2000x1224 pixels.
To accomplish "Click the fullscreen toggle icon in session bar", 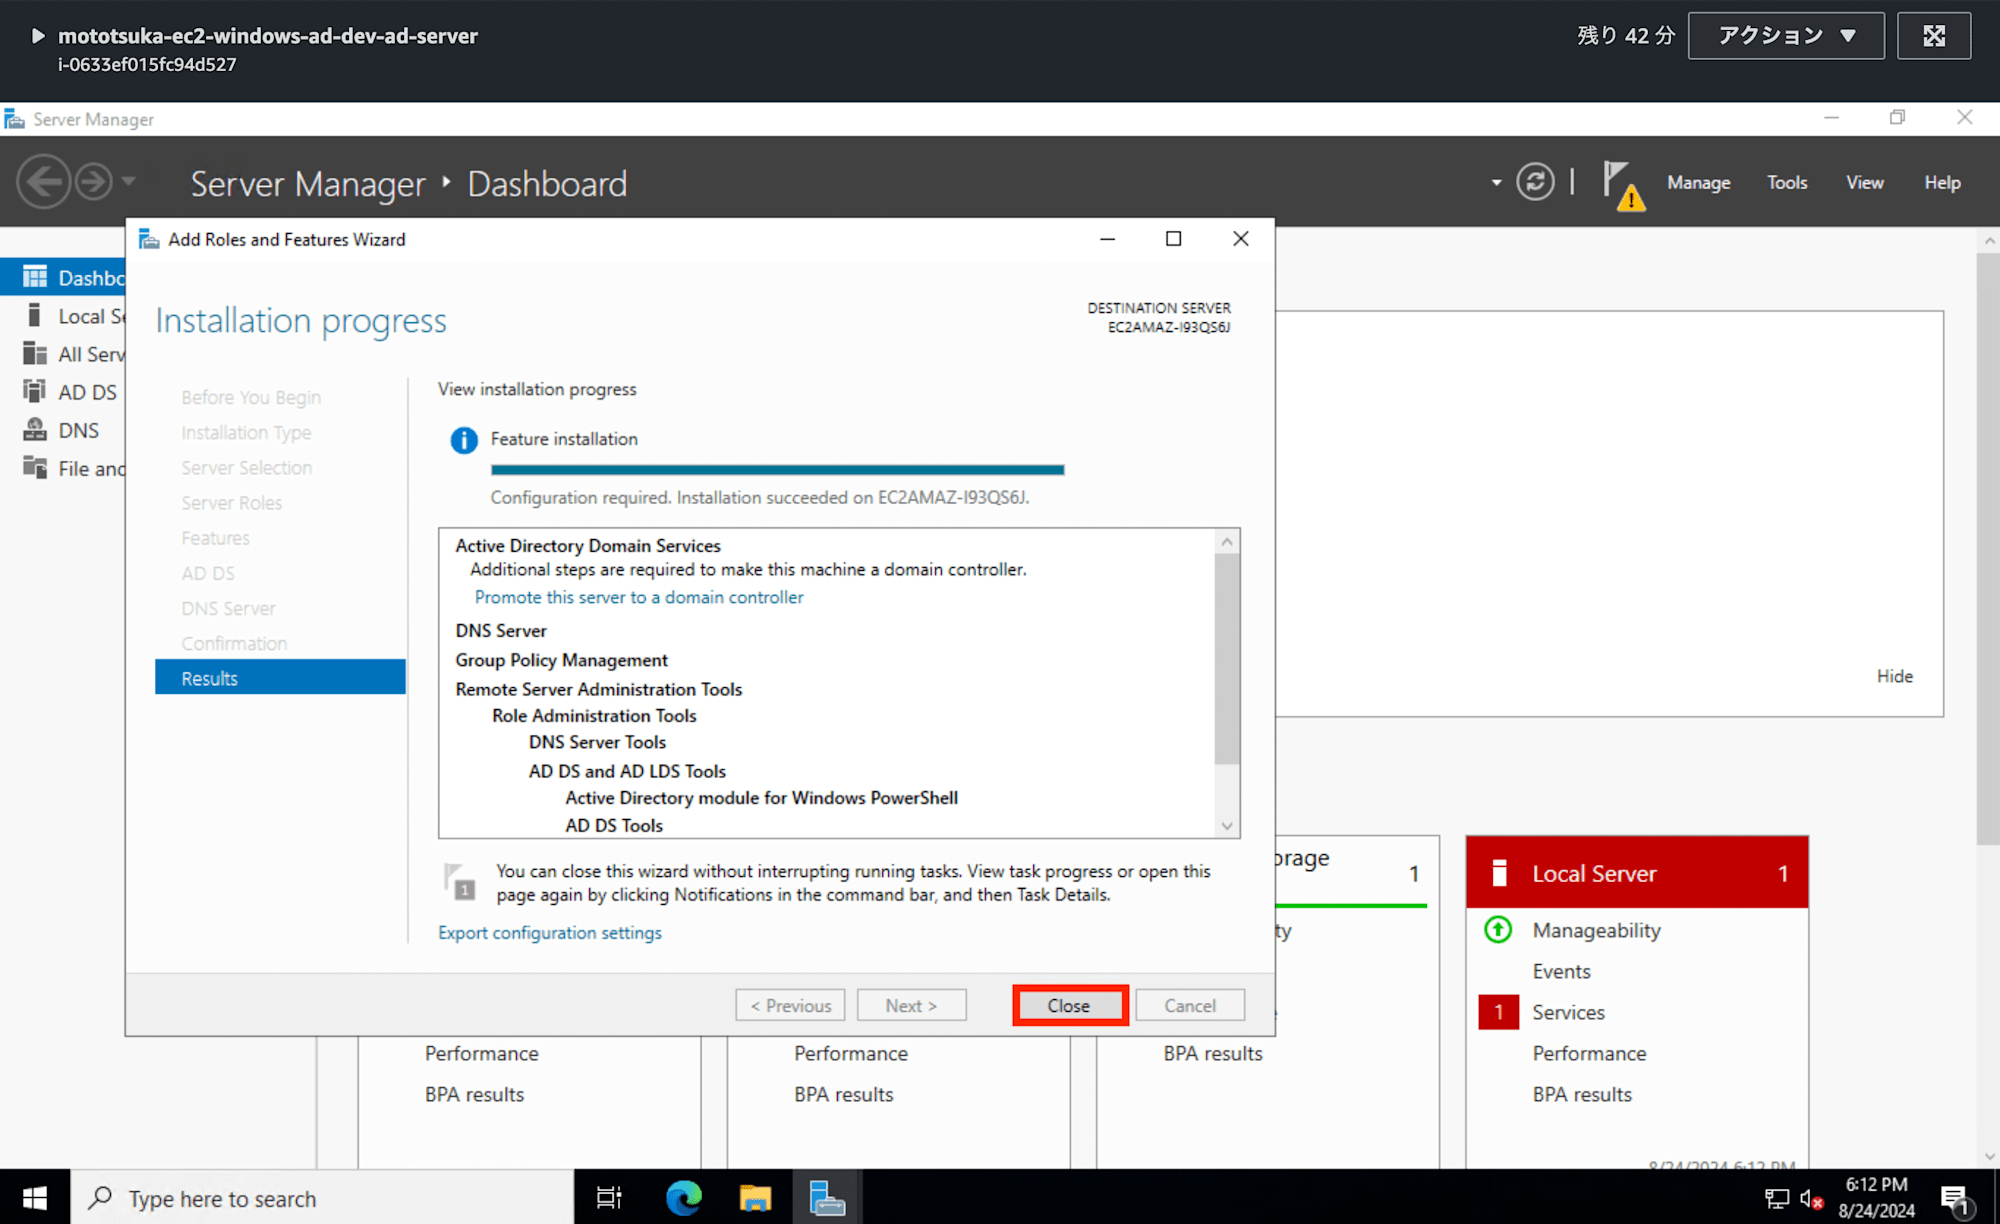I will tap(1934, 36).
